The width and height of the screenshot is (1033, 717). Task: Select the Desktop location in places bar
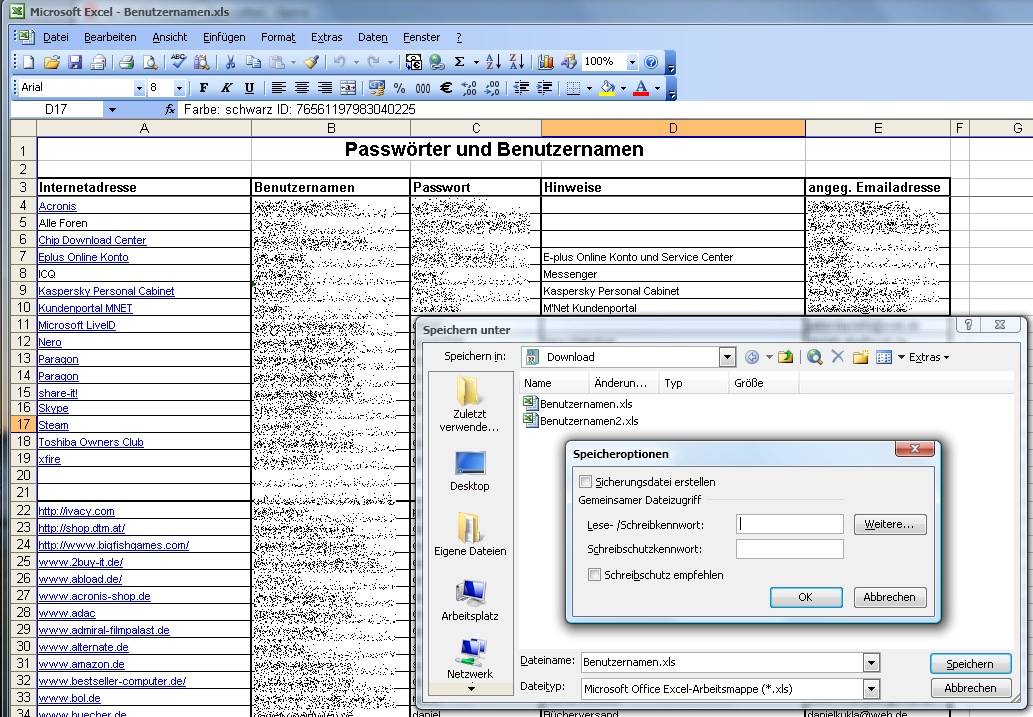coord(470,472)
